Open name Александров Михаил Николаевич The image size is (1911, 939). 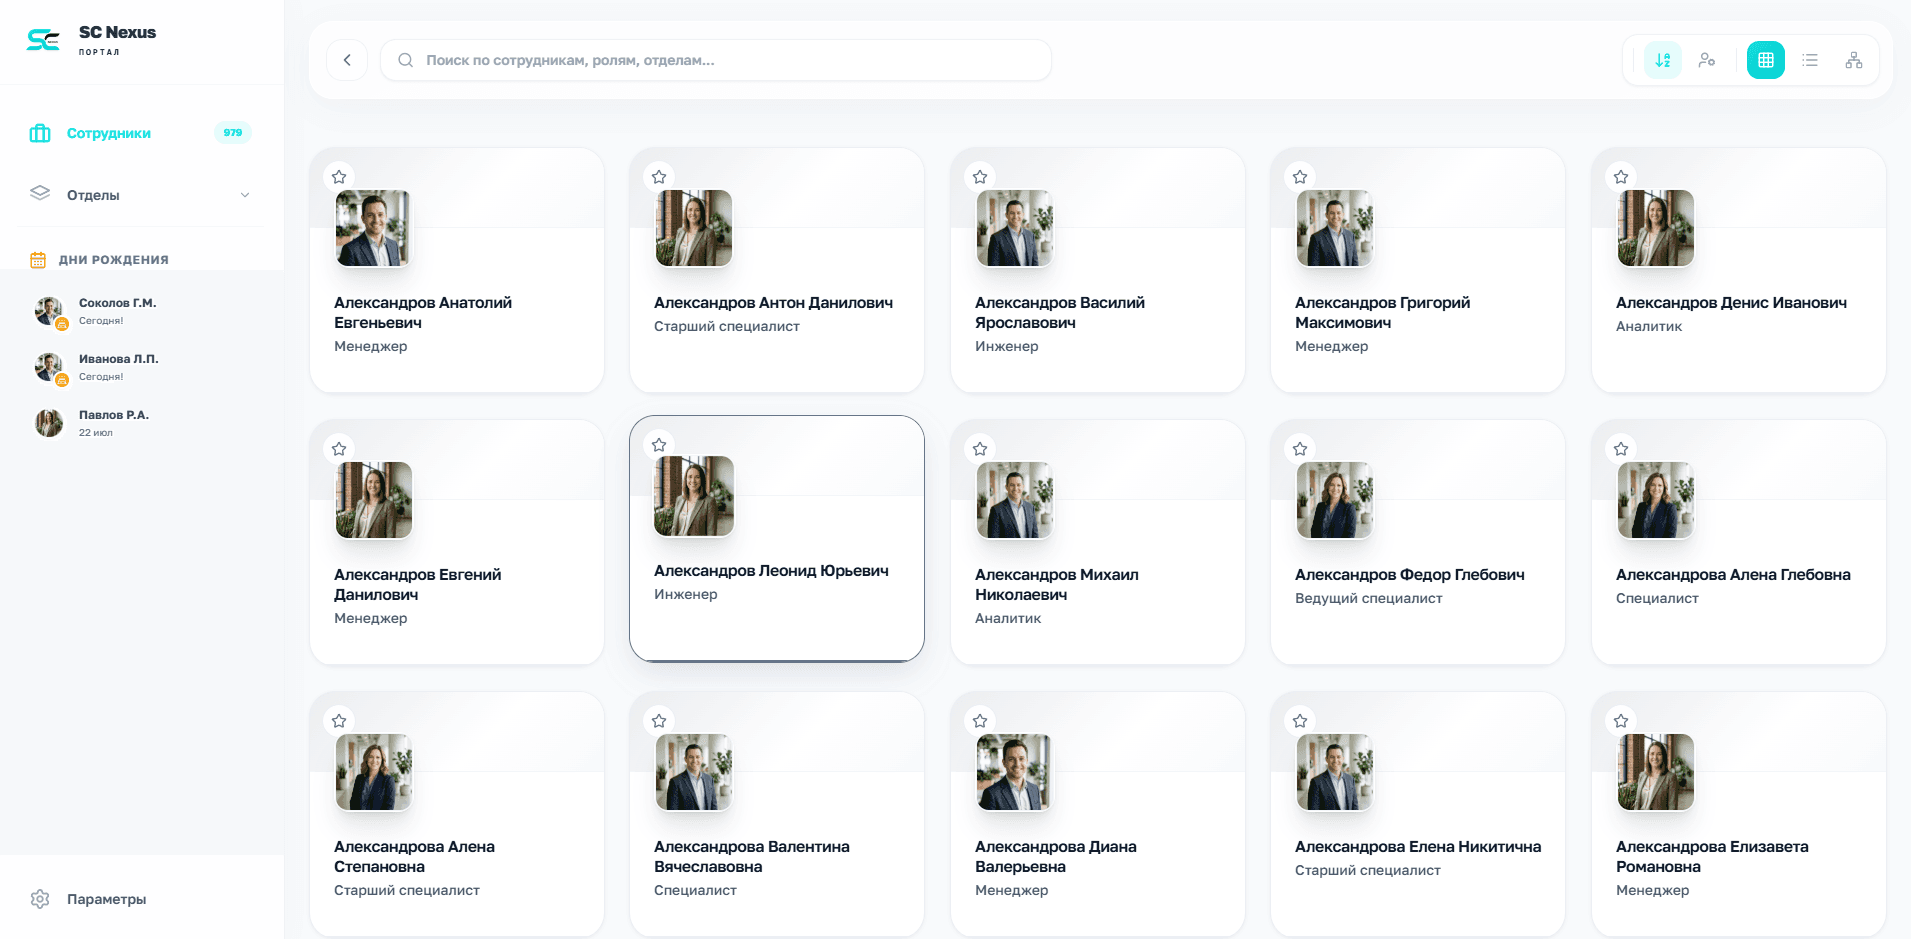1057,585
